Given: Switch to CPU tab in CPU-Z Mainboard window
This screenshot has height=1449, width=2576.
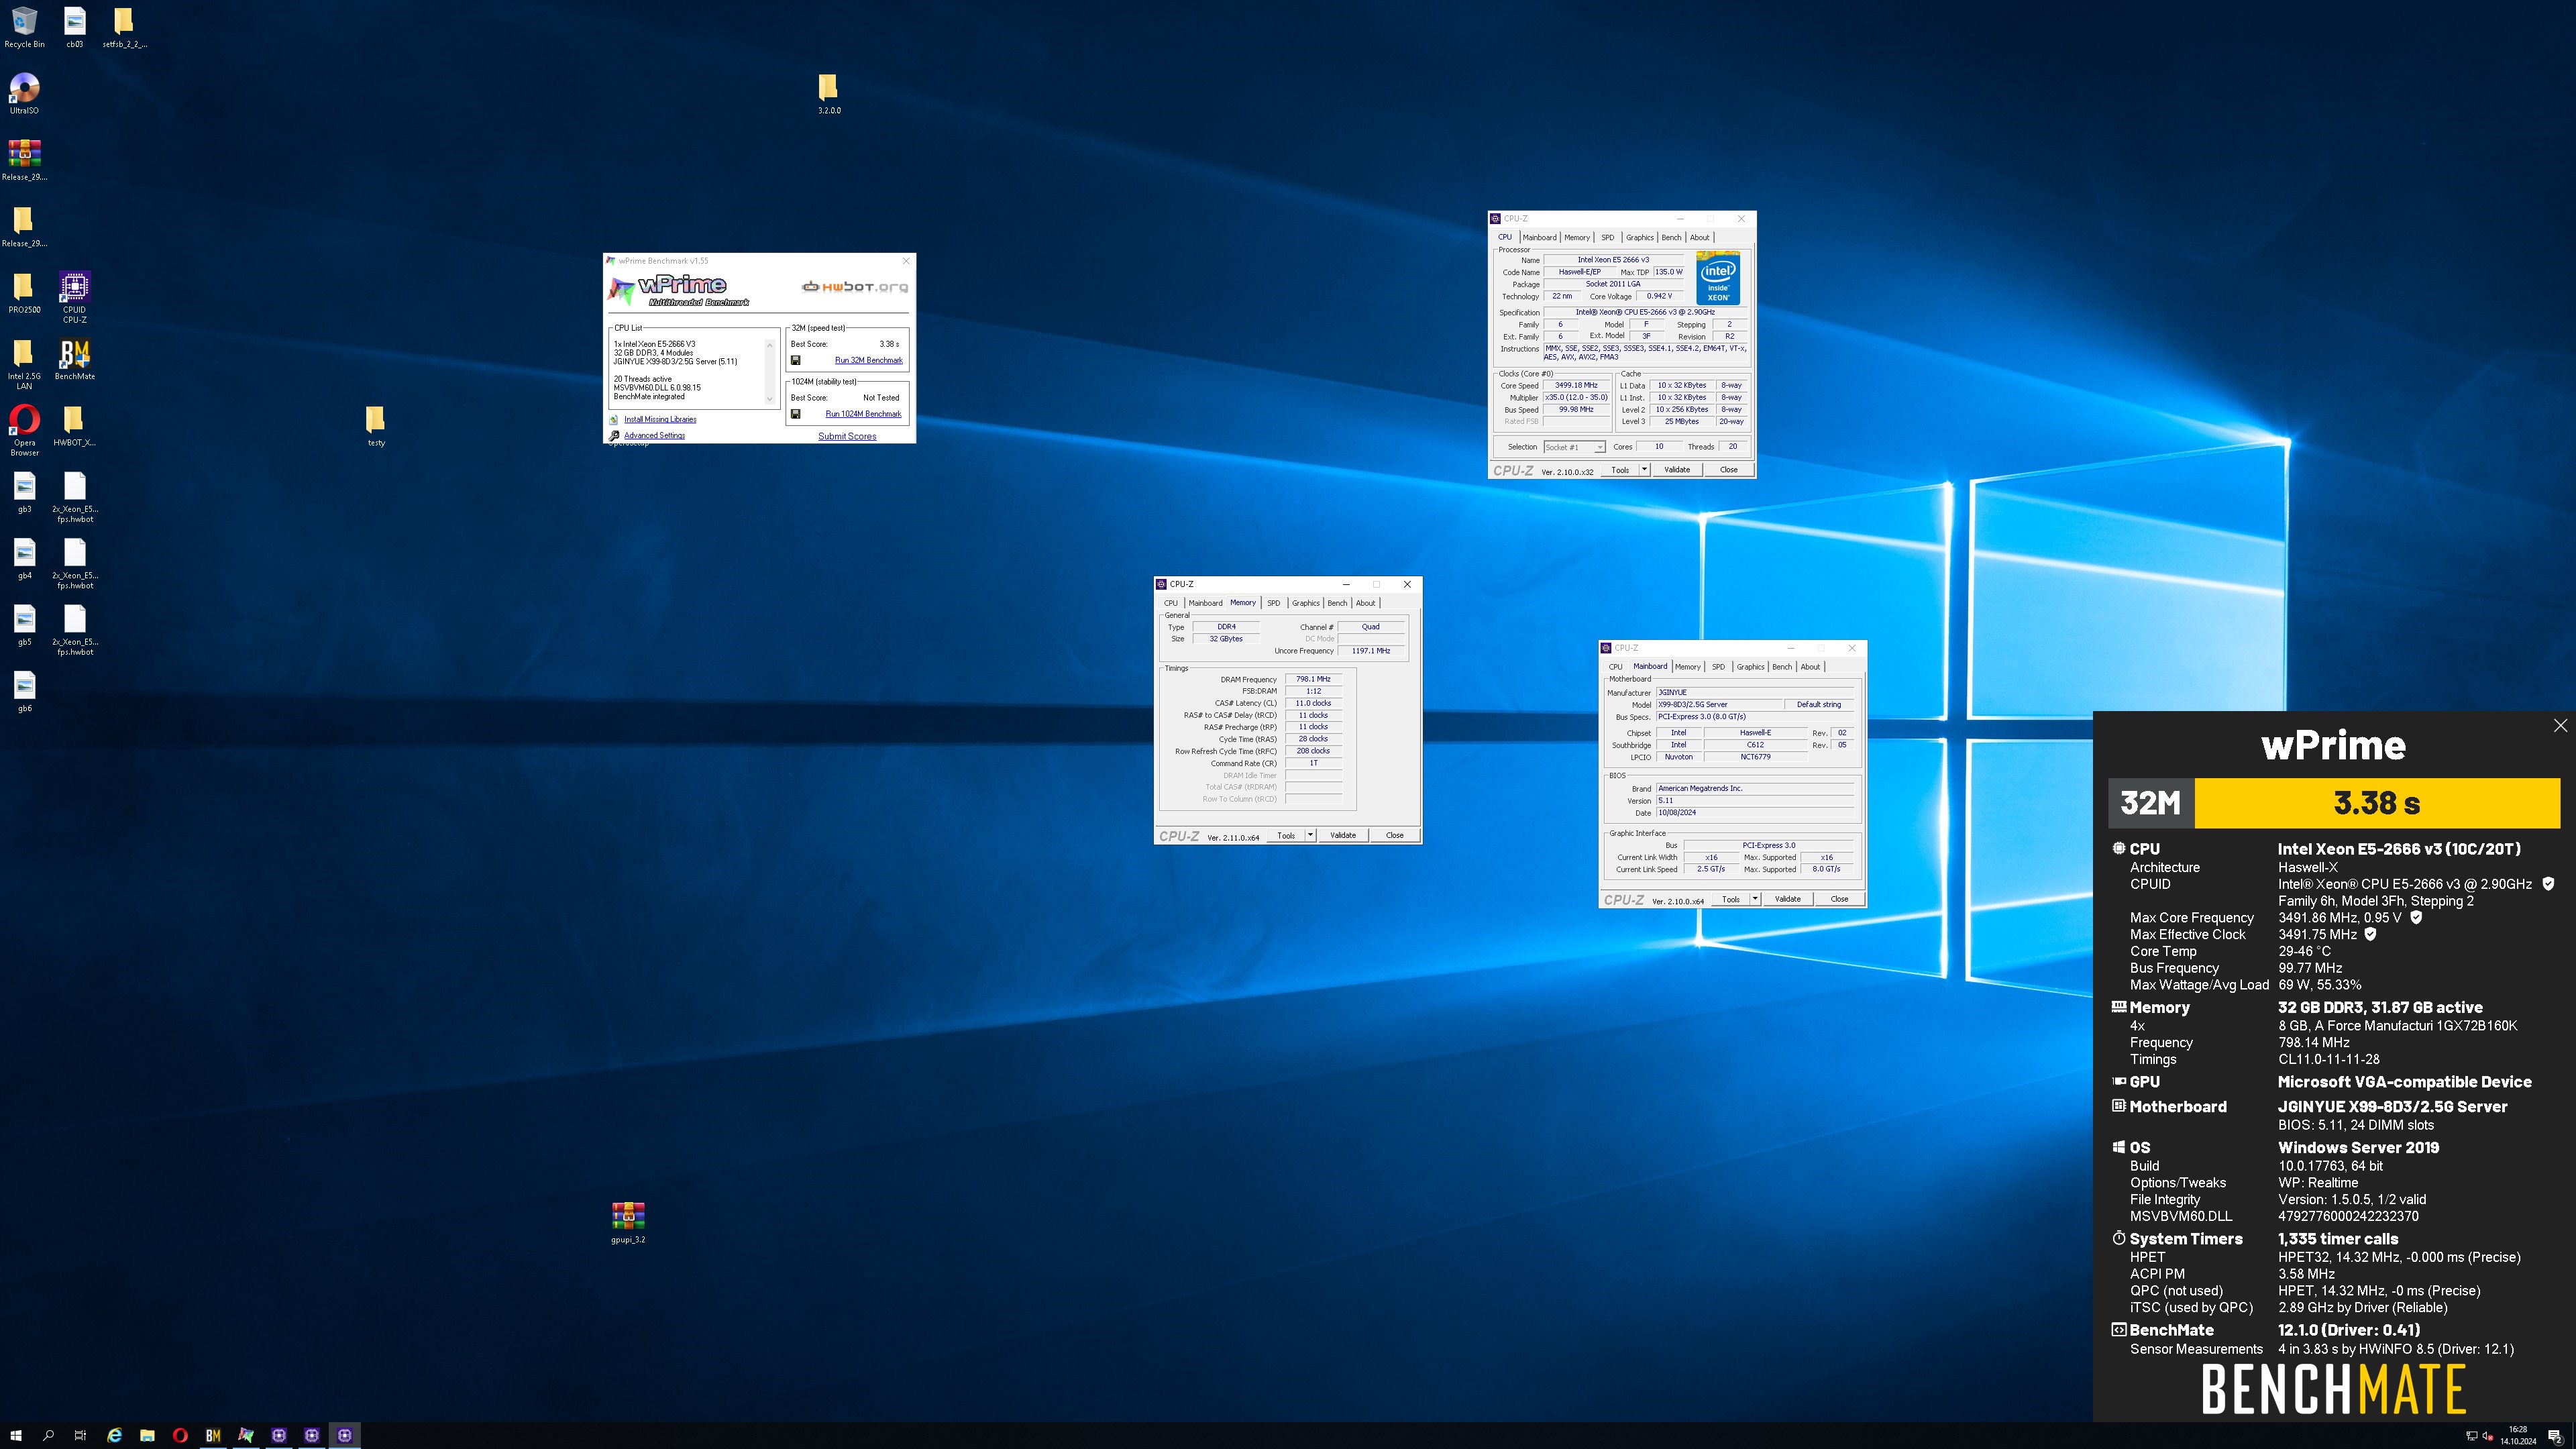Looking at the screenshot, I should pos(1615,667).
